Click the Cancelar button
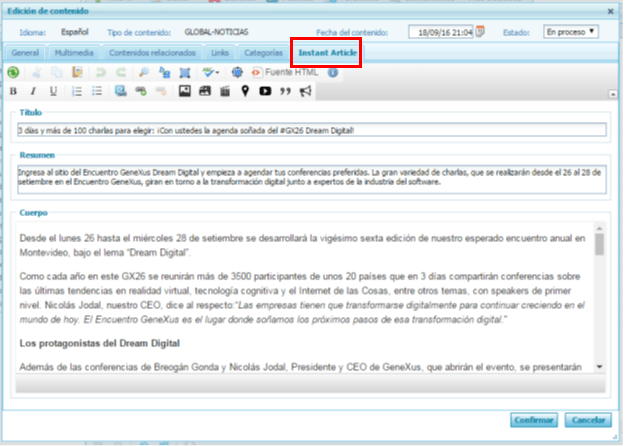625x446 pixels. [588, 419]
